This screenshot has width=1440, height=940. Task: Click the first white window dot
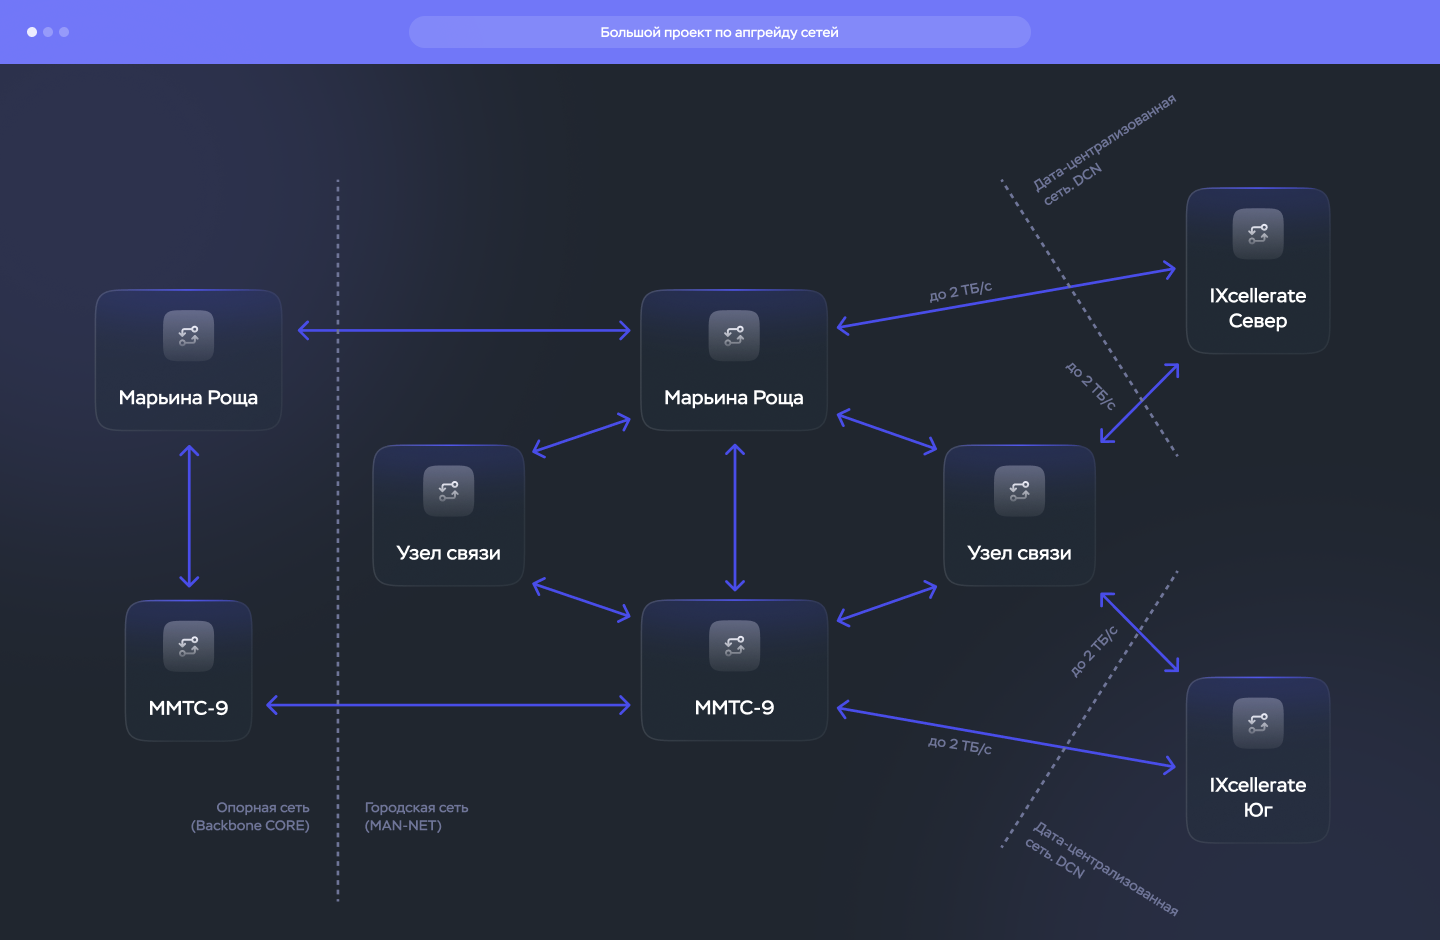(x=32, y=32)
